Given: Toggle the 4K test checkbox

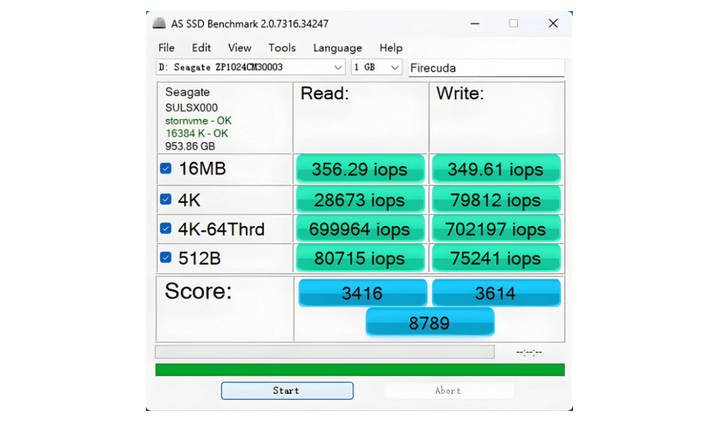Looking at the screenshot, I should 166,199.
